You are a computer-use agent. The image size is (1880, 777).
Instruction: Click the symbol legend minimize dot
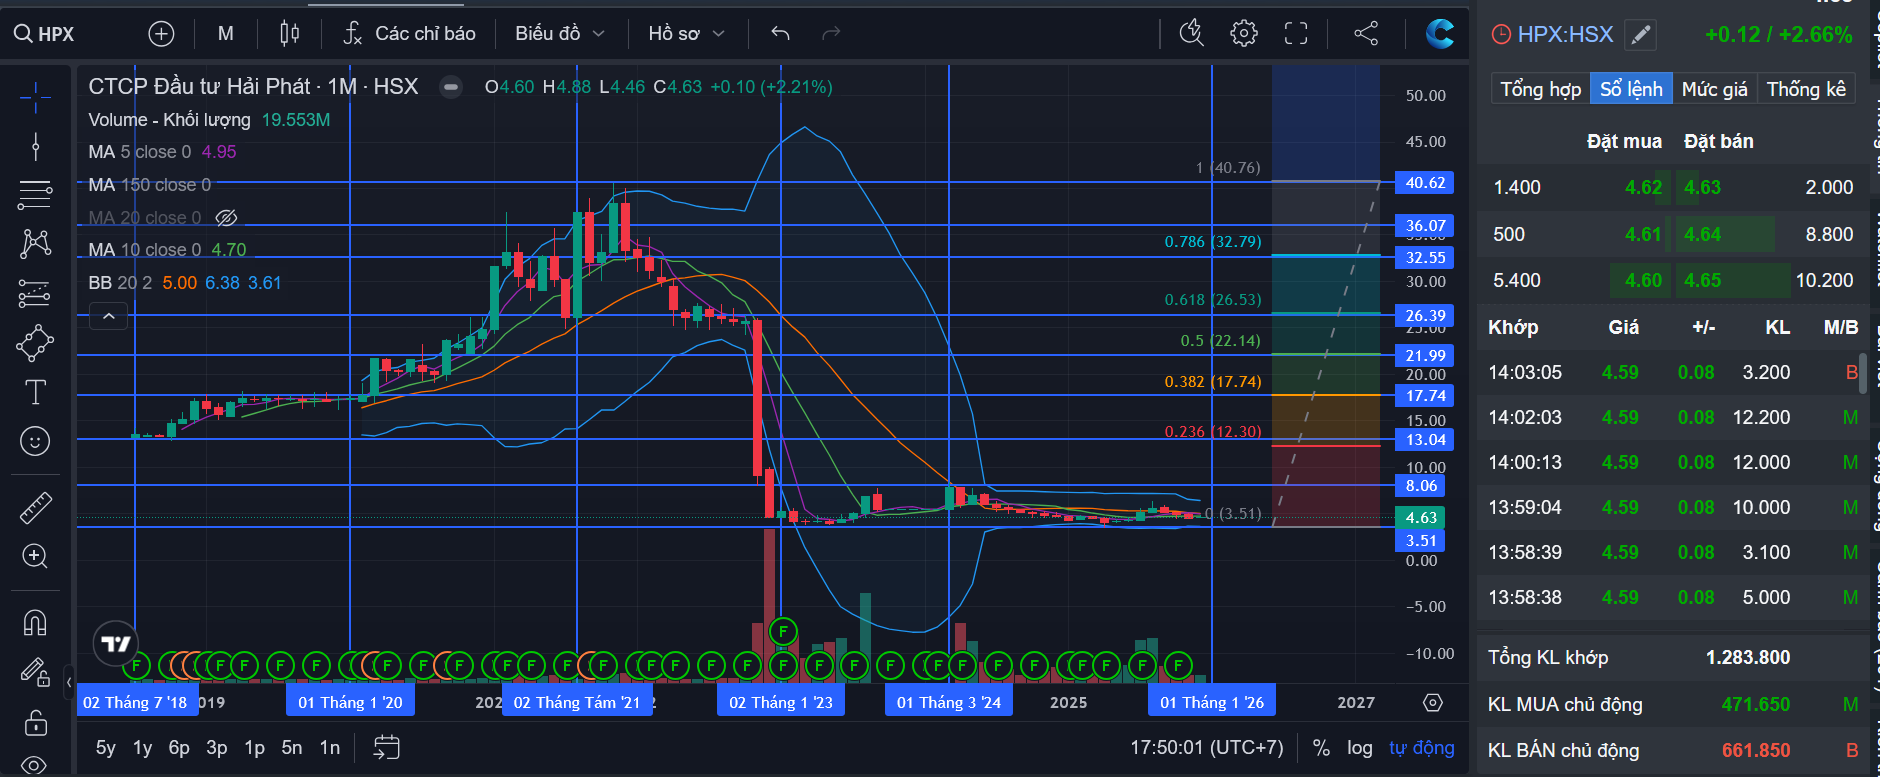coord(451,87)
